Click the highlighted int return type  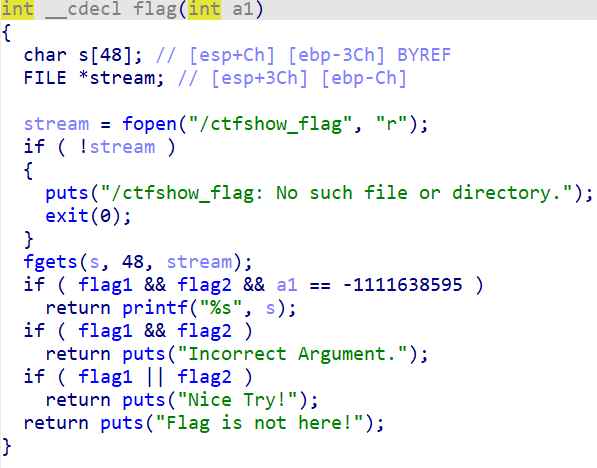coord(18,9)
